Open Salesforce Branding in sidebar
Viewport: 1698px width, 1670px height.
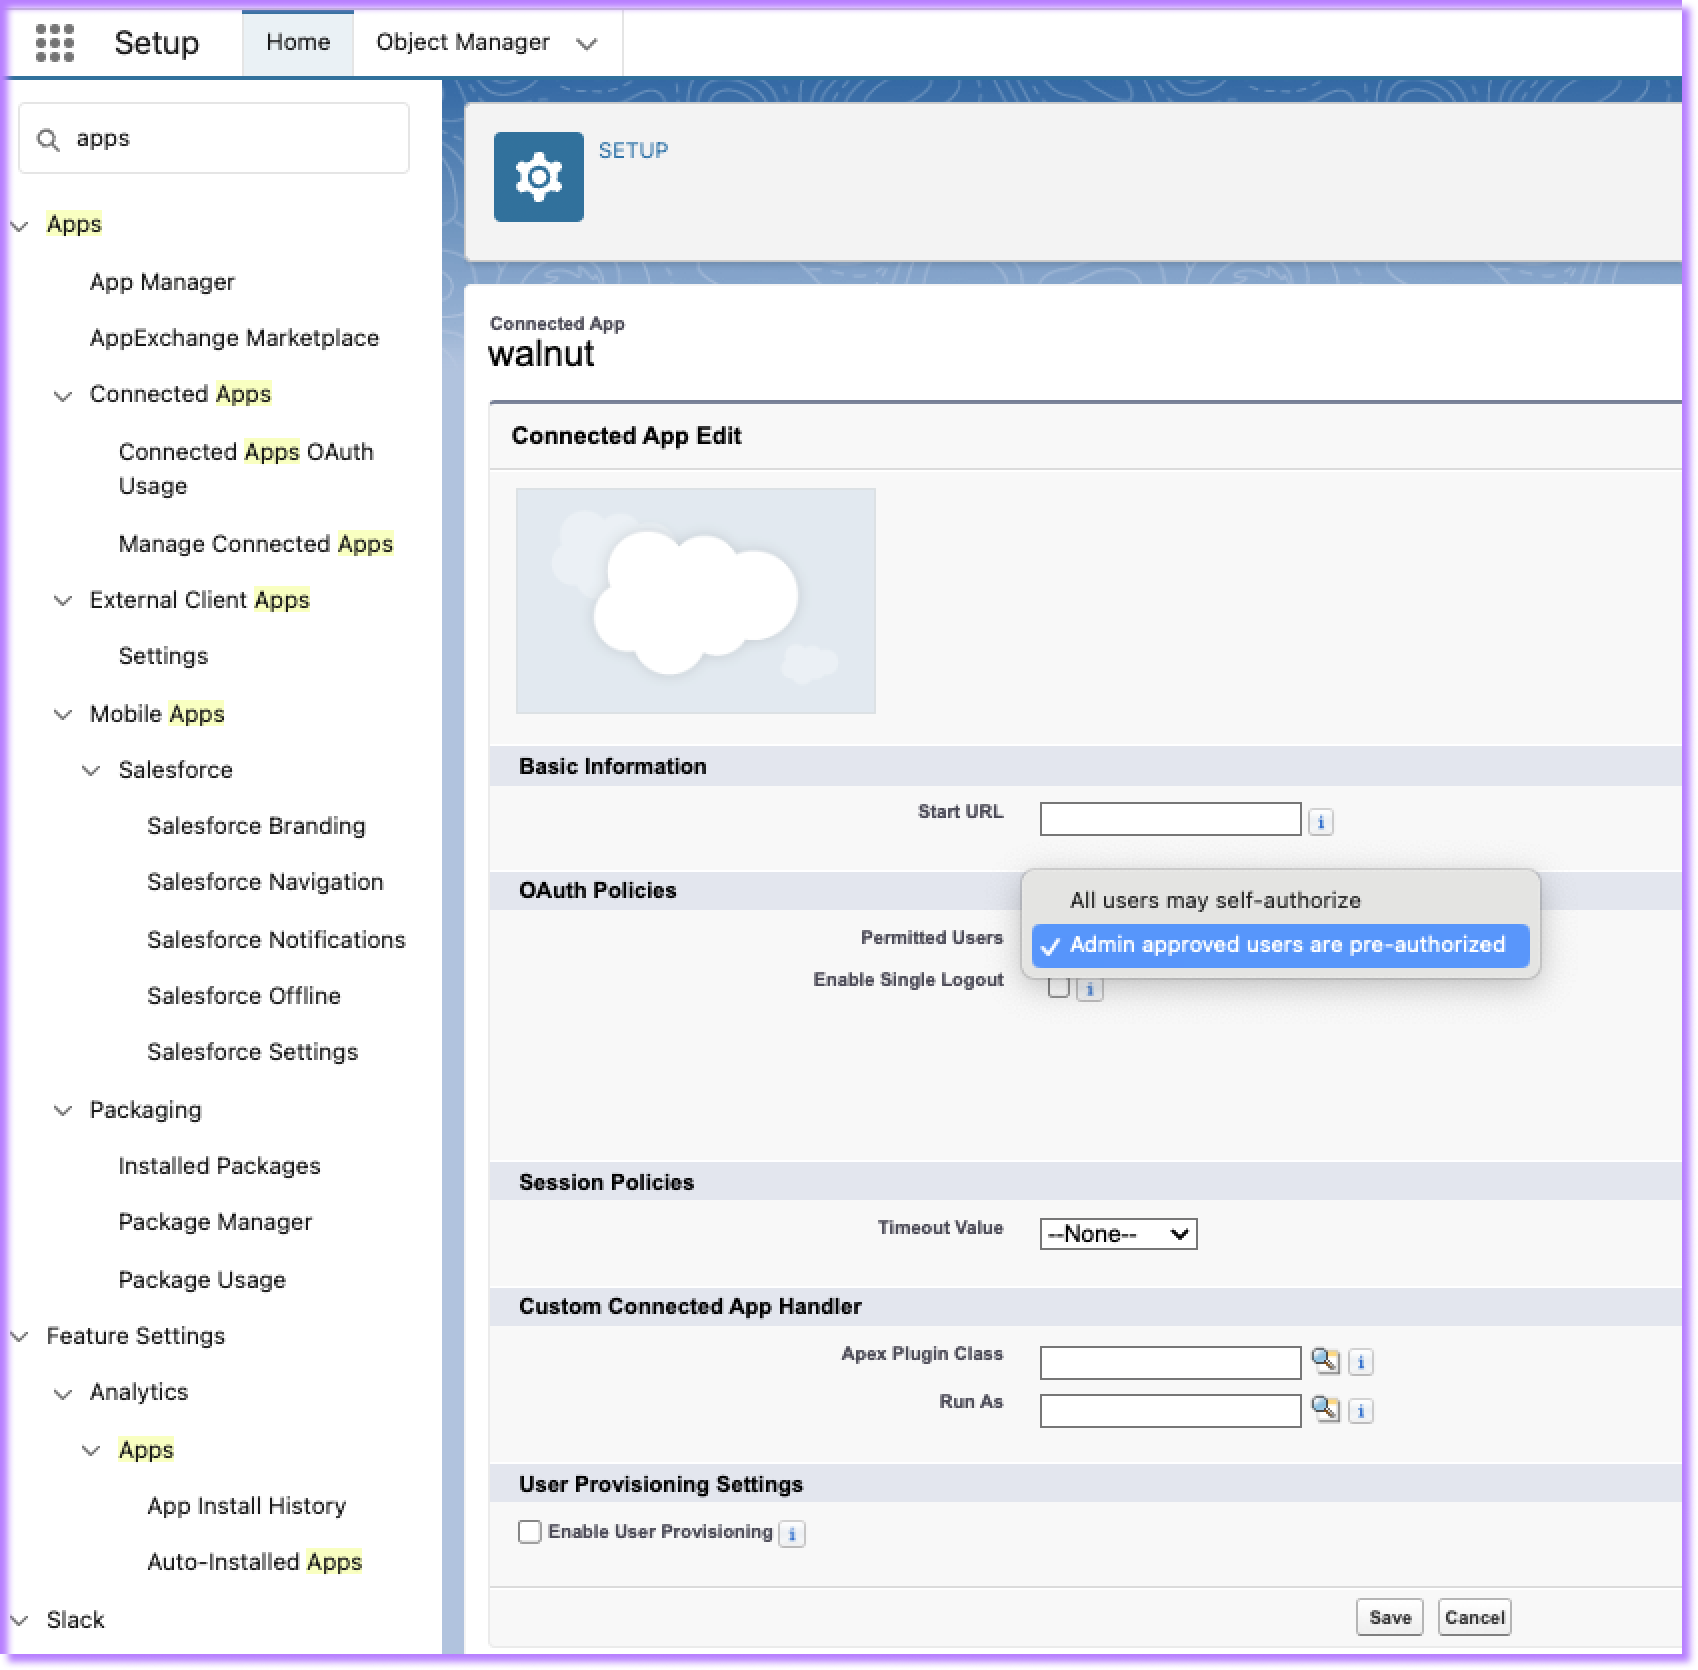pyautogui.click(x=256, y=826)
